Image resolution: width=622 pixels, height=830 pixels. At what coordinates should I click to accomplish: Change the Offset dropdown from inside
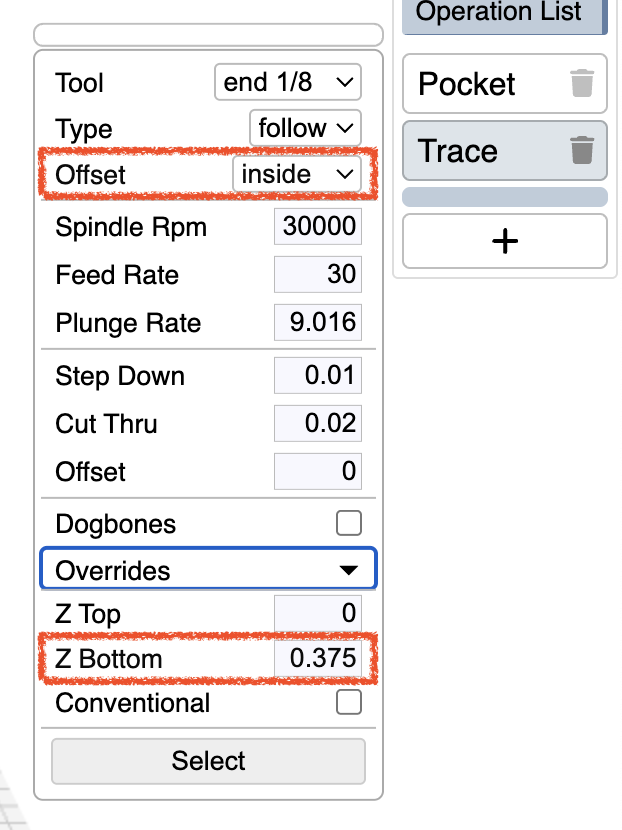click(296, 174)
